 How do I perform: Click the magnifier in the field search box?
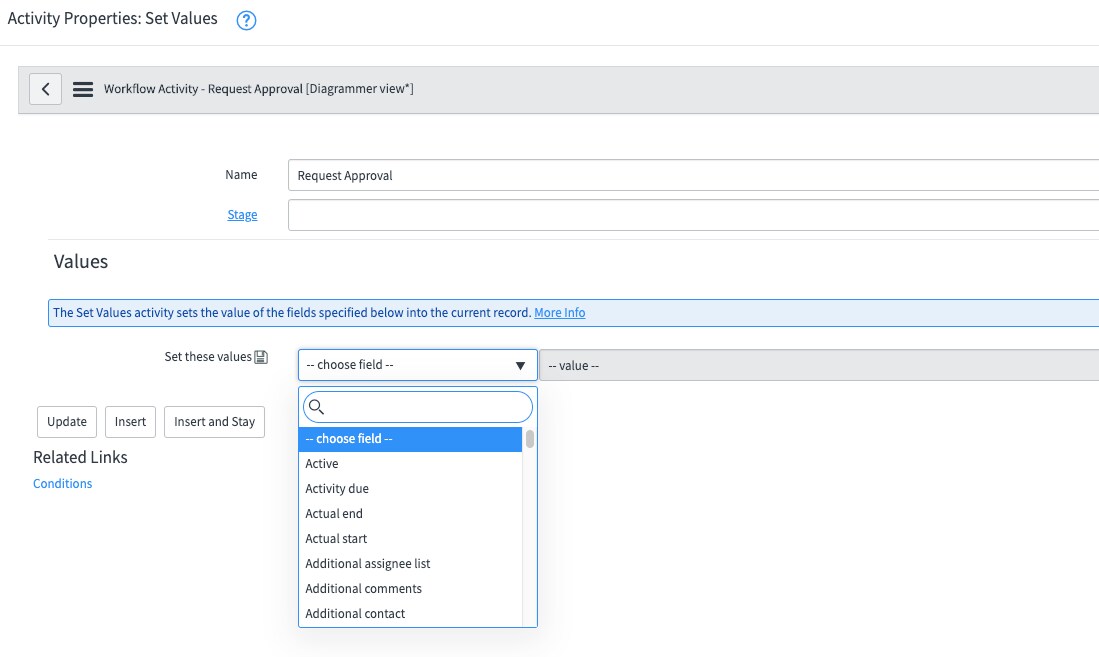coord(316,407)
